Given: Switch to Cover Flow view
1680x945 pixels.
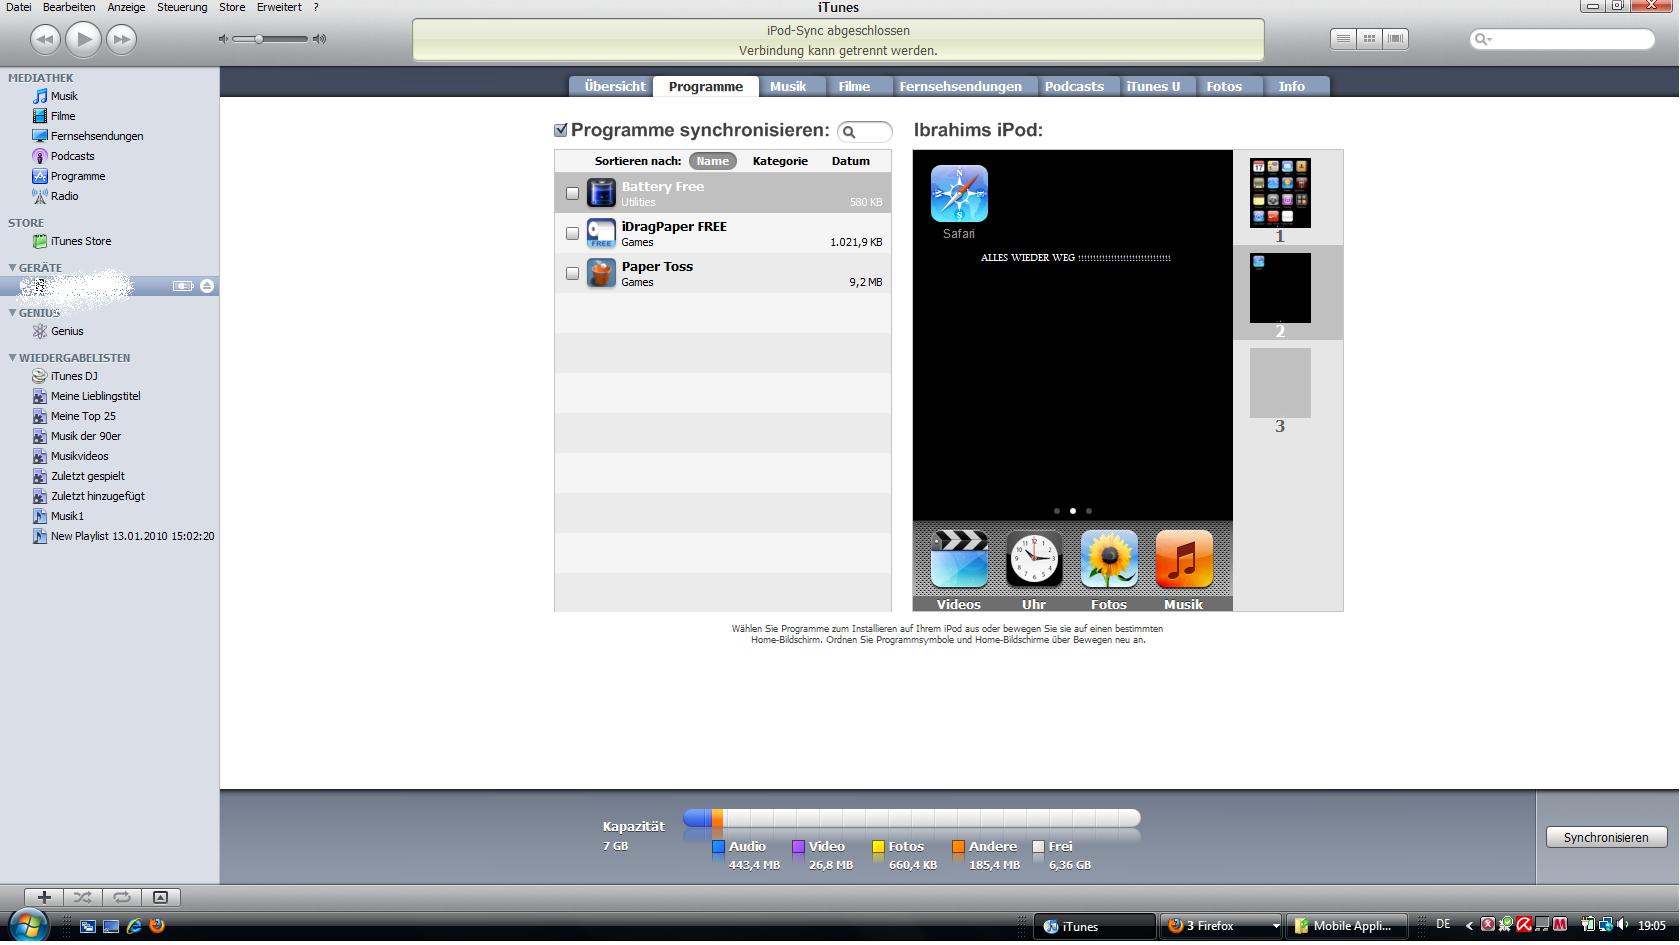Looking at the screenshot, I should pos(1396,38).
